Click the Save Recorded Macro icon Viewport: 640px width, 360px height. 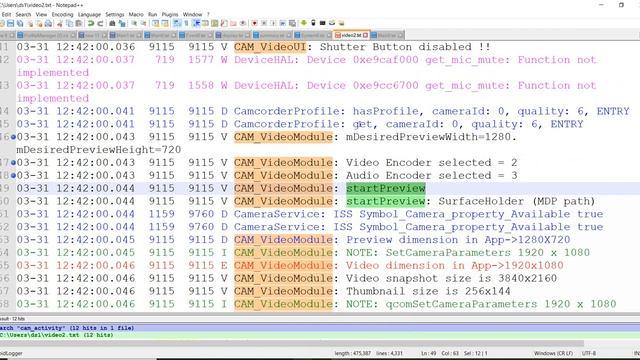292,23
